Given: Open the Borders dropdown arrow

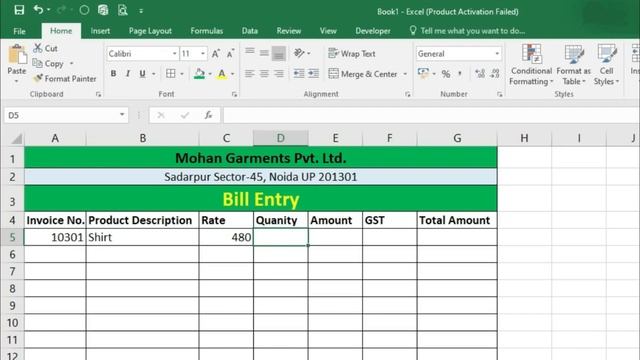Looking at the screenshot, I should pos(182,74).
